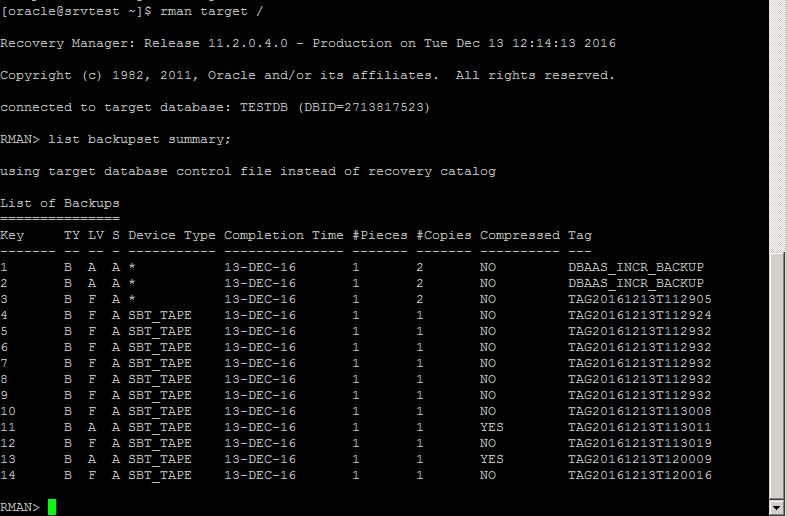Click the 'List of Backups' heading

pyautogui.click(x=60, y=203)
